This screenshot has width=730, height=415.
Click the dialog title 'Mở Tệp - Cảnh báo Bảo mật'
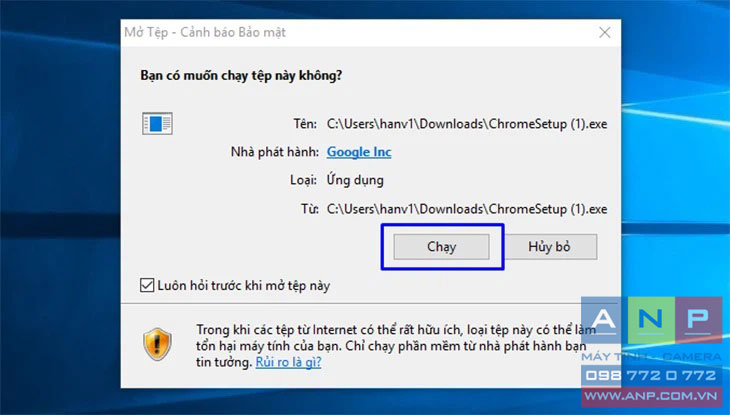click(x=205, y=32)
